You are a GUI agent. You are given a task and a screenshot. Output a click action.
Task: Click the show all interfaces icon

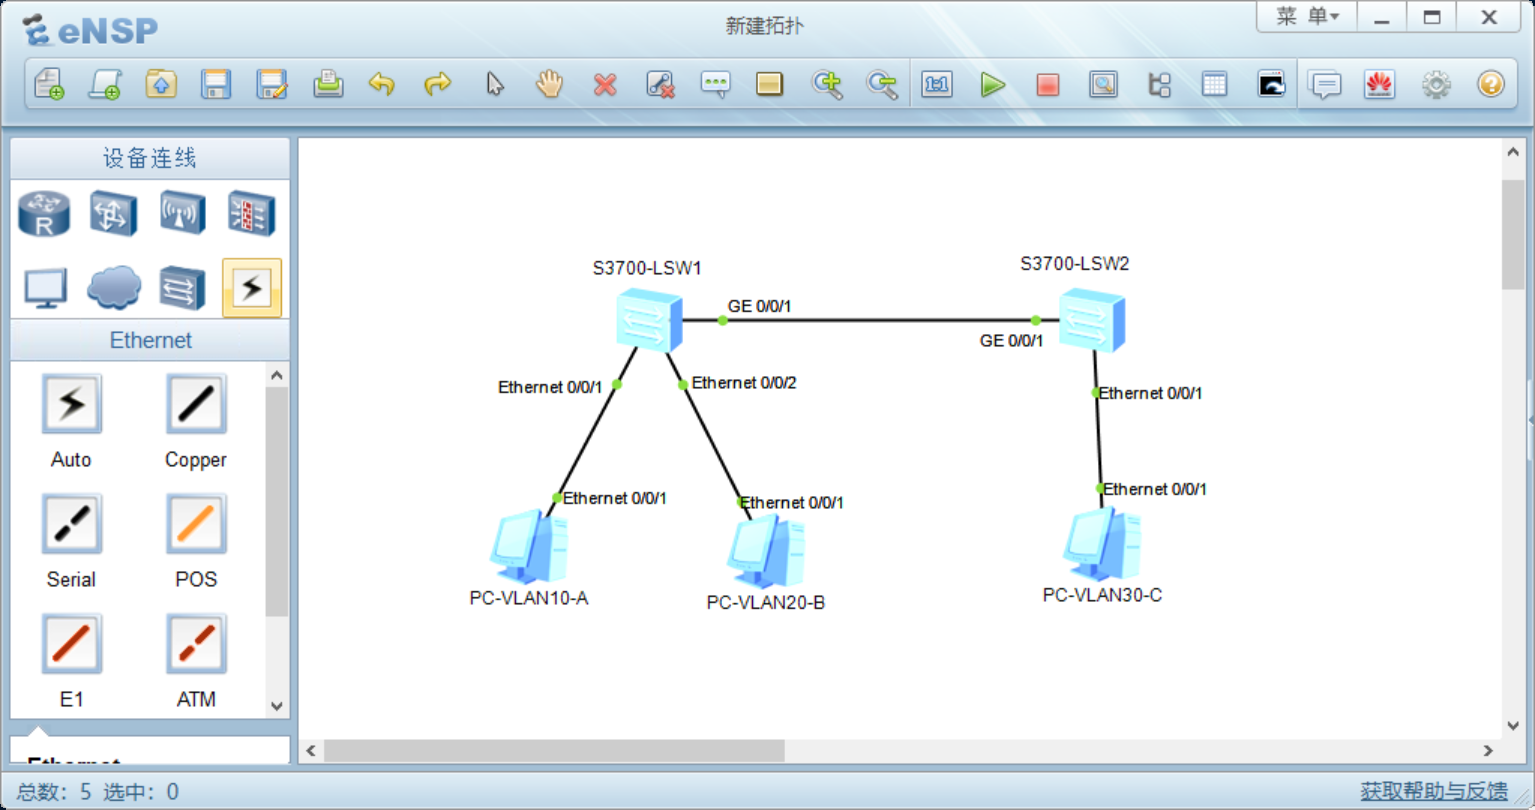(x=1159, y=84)
